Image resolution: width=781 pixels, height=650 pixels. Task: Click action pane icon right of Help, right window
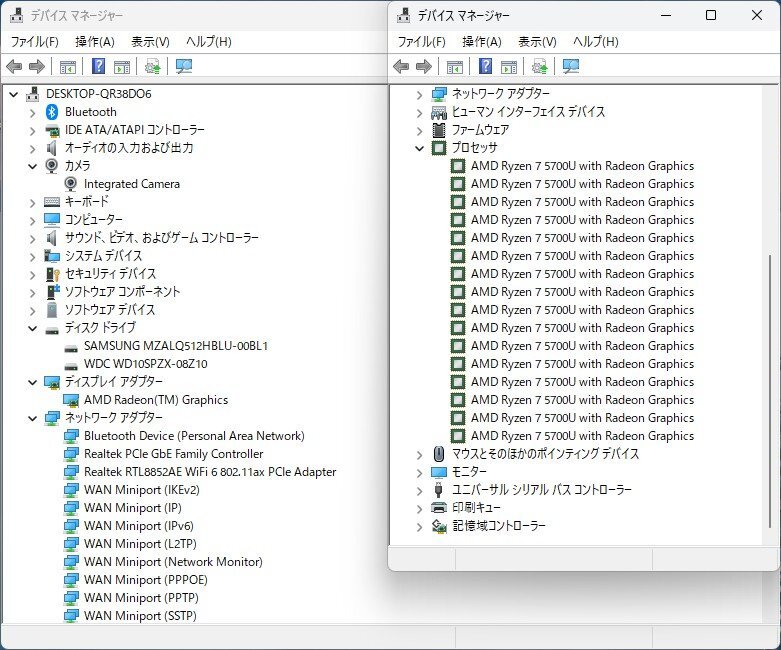coord(509,67)
